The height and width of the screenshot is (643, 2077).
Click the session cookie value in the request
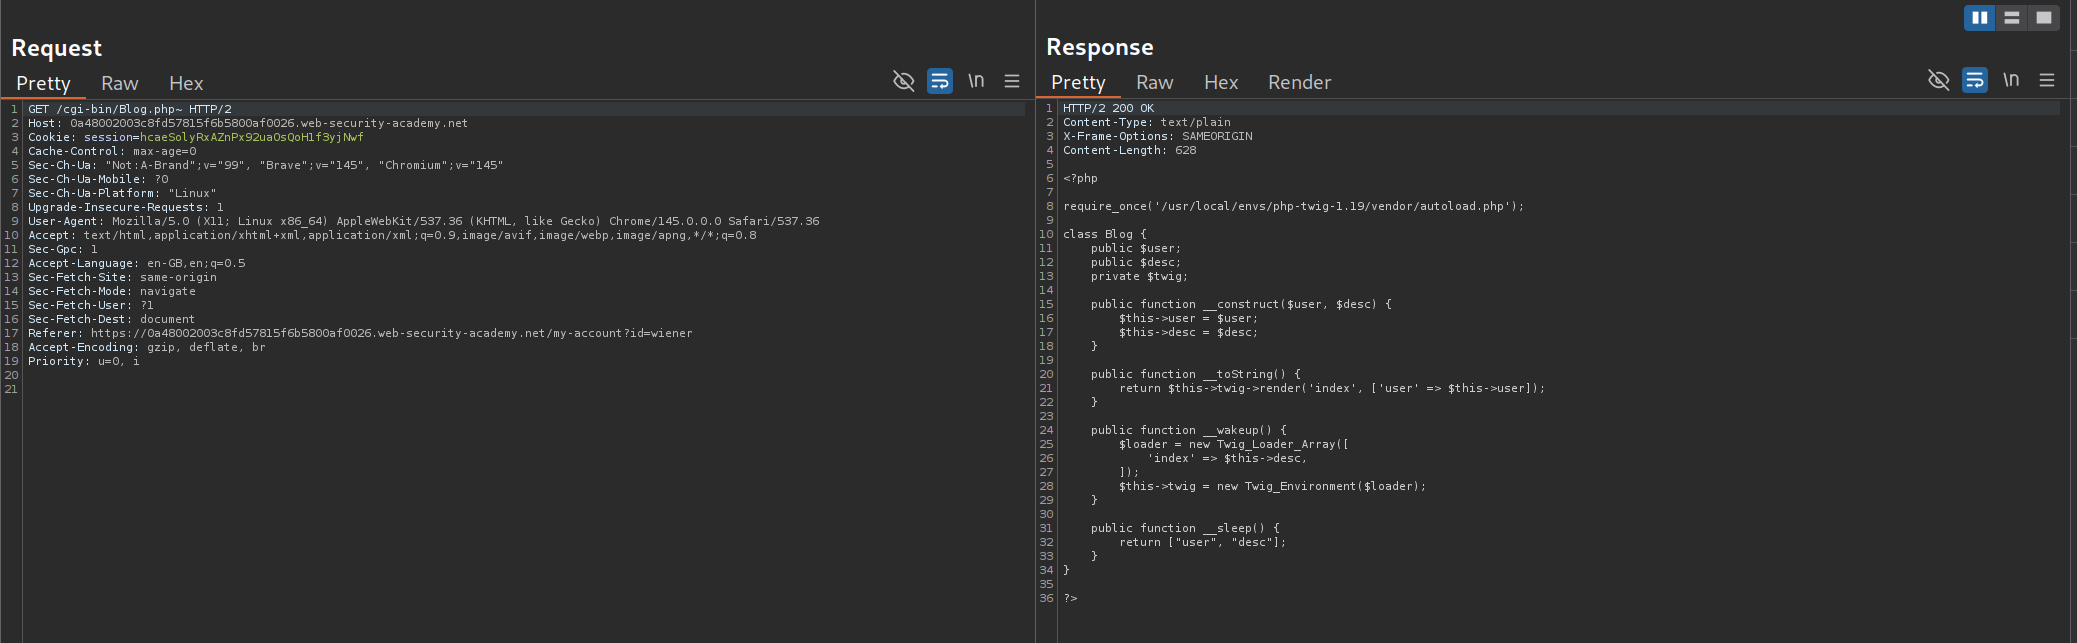[251, 137]
